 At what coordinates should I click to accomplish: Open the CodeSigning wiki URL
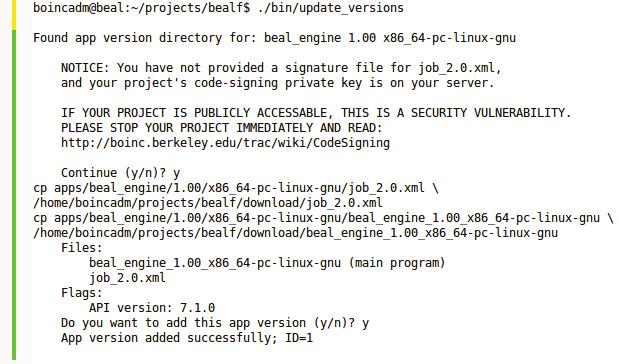click(225, 143)
